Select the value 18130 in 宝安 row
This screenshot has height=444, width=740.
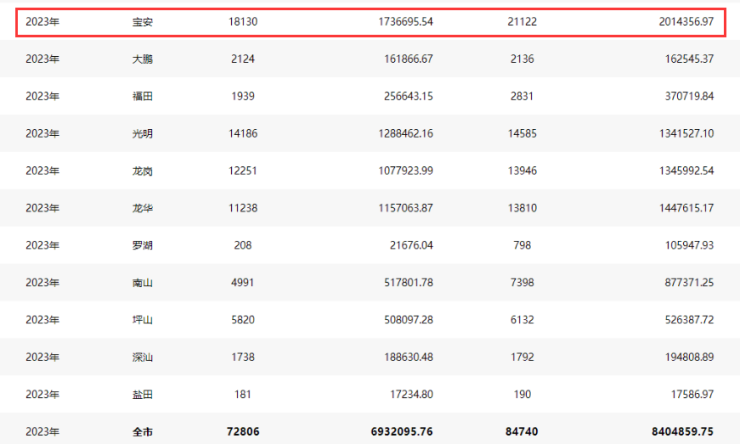(x=243, y=21)
